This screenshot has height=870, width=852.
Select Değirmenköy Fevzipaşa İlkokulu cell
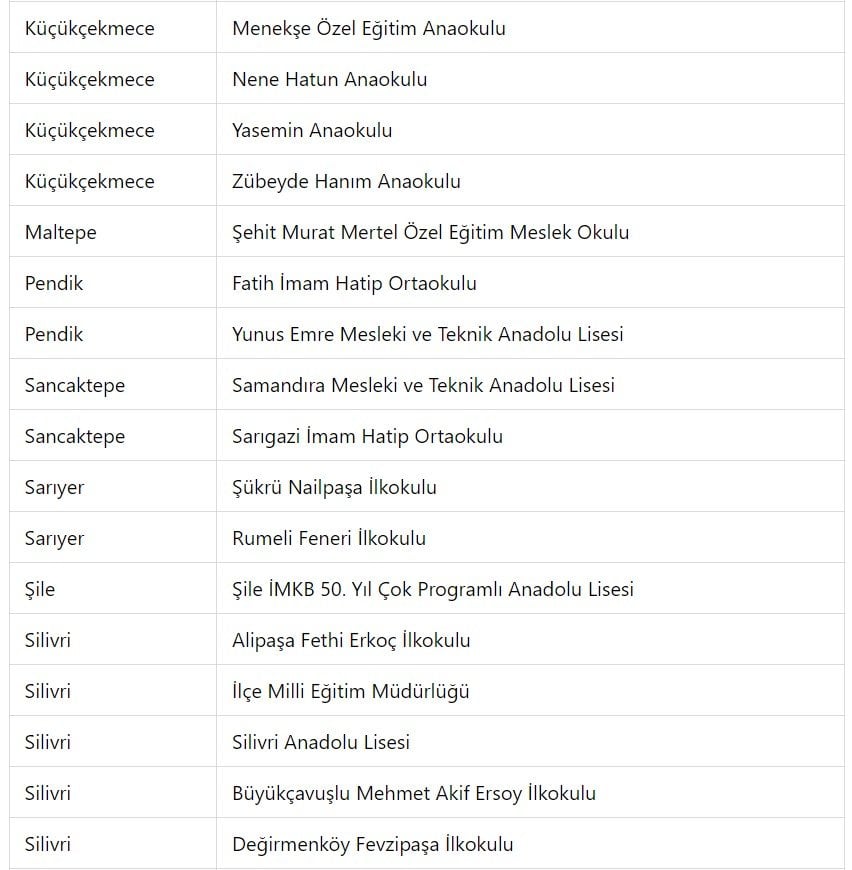tap(372, 845)
